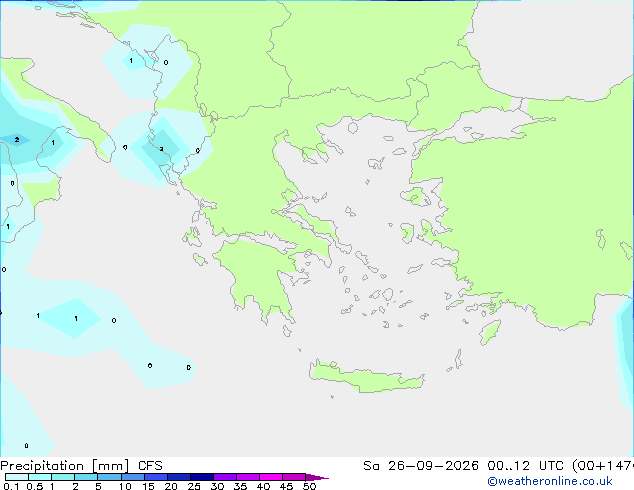Click the '0.1' legend scale label
Viewport: 634px width, 490px height.
pos(11,486)
